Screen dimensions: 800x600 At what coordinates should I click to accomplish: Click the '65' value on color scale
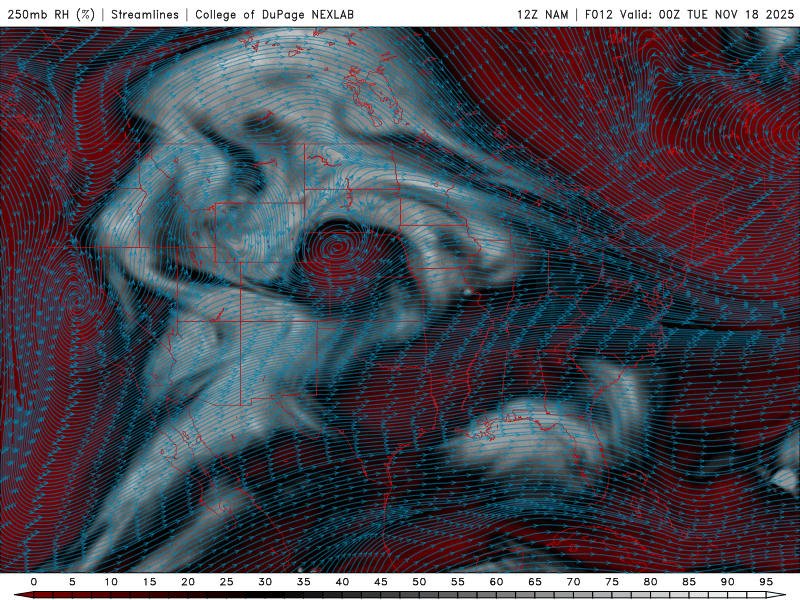point(535,582)
